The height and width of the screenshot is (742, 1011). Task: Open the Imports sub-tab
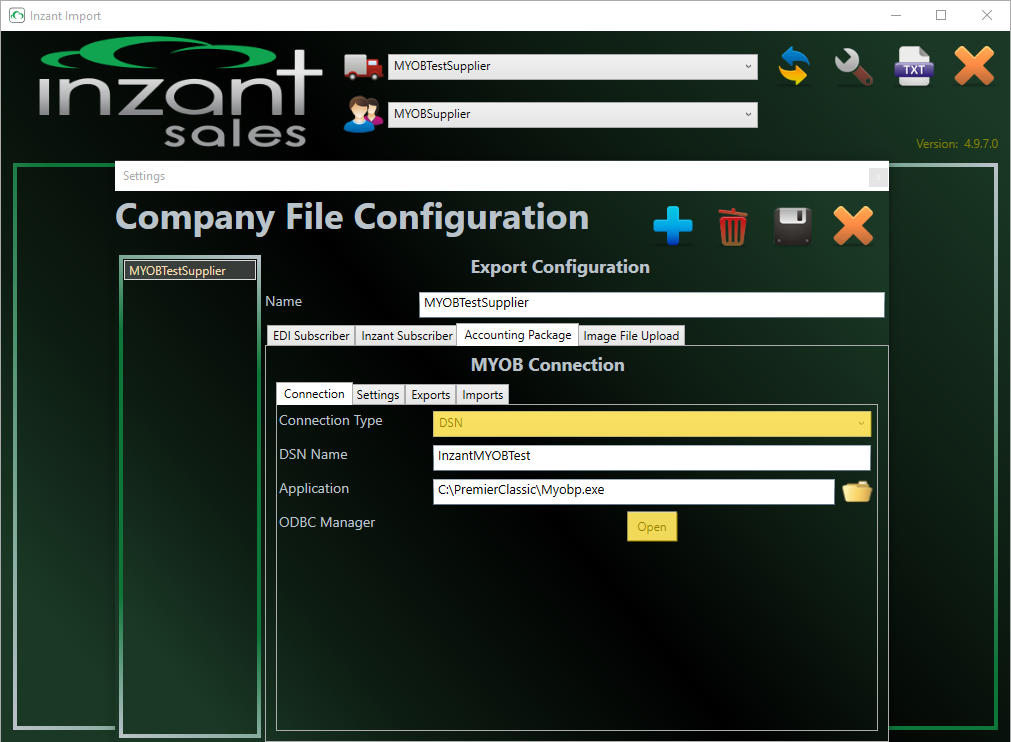pos(482,395)
